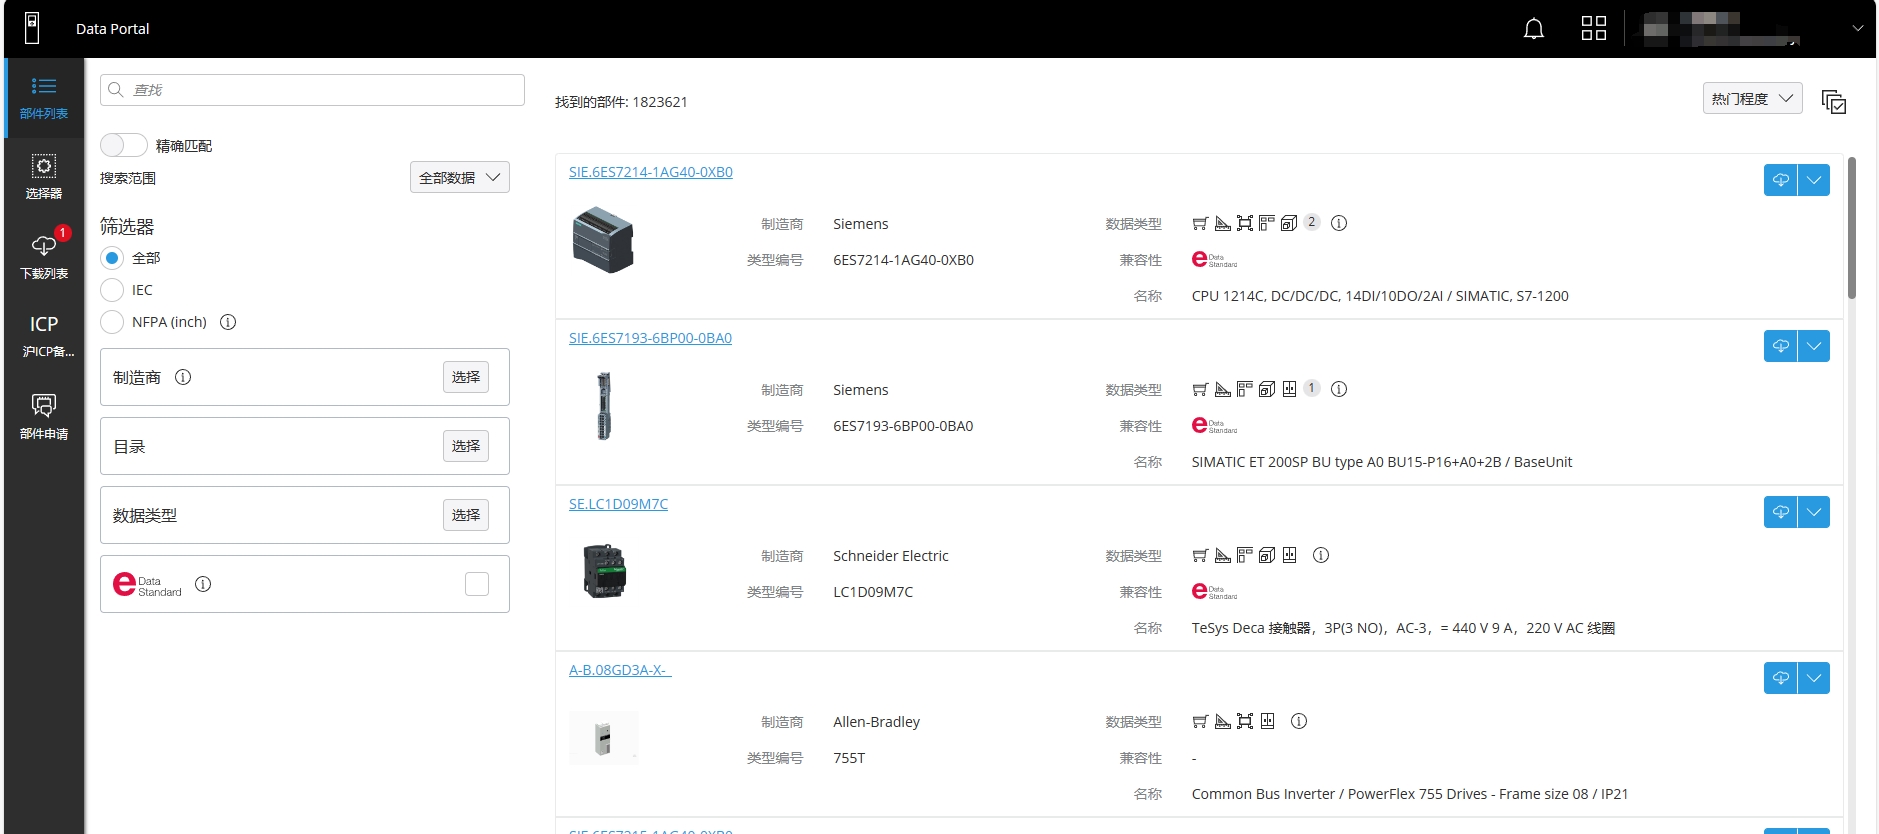
Task: Switch to 选择器 in the sidebar
Action: [44, 177]
